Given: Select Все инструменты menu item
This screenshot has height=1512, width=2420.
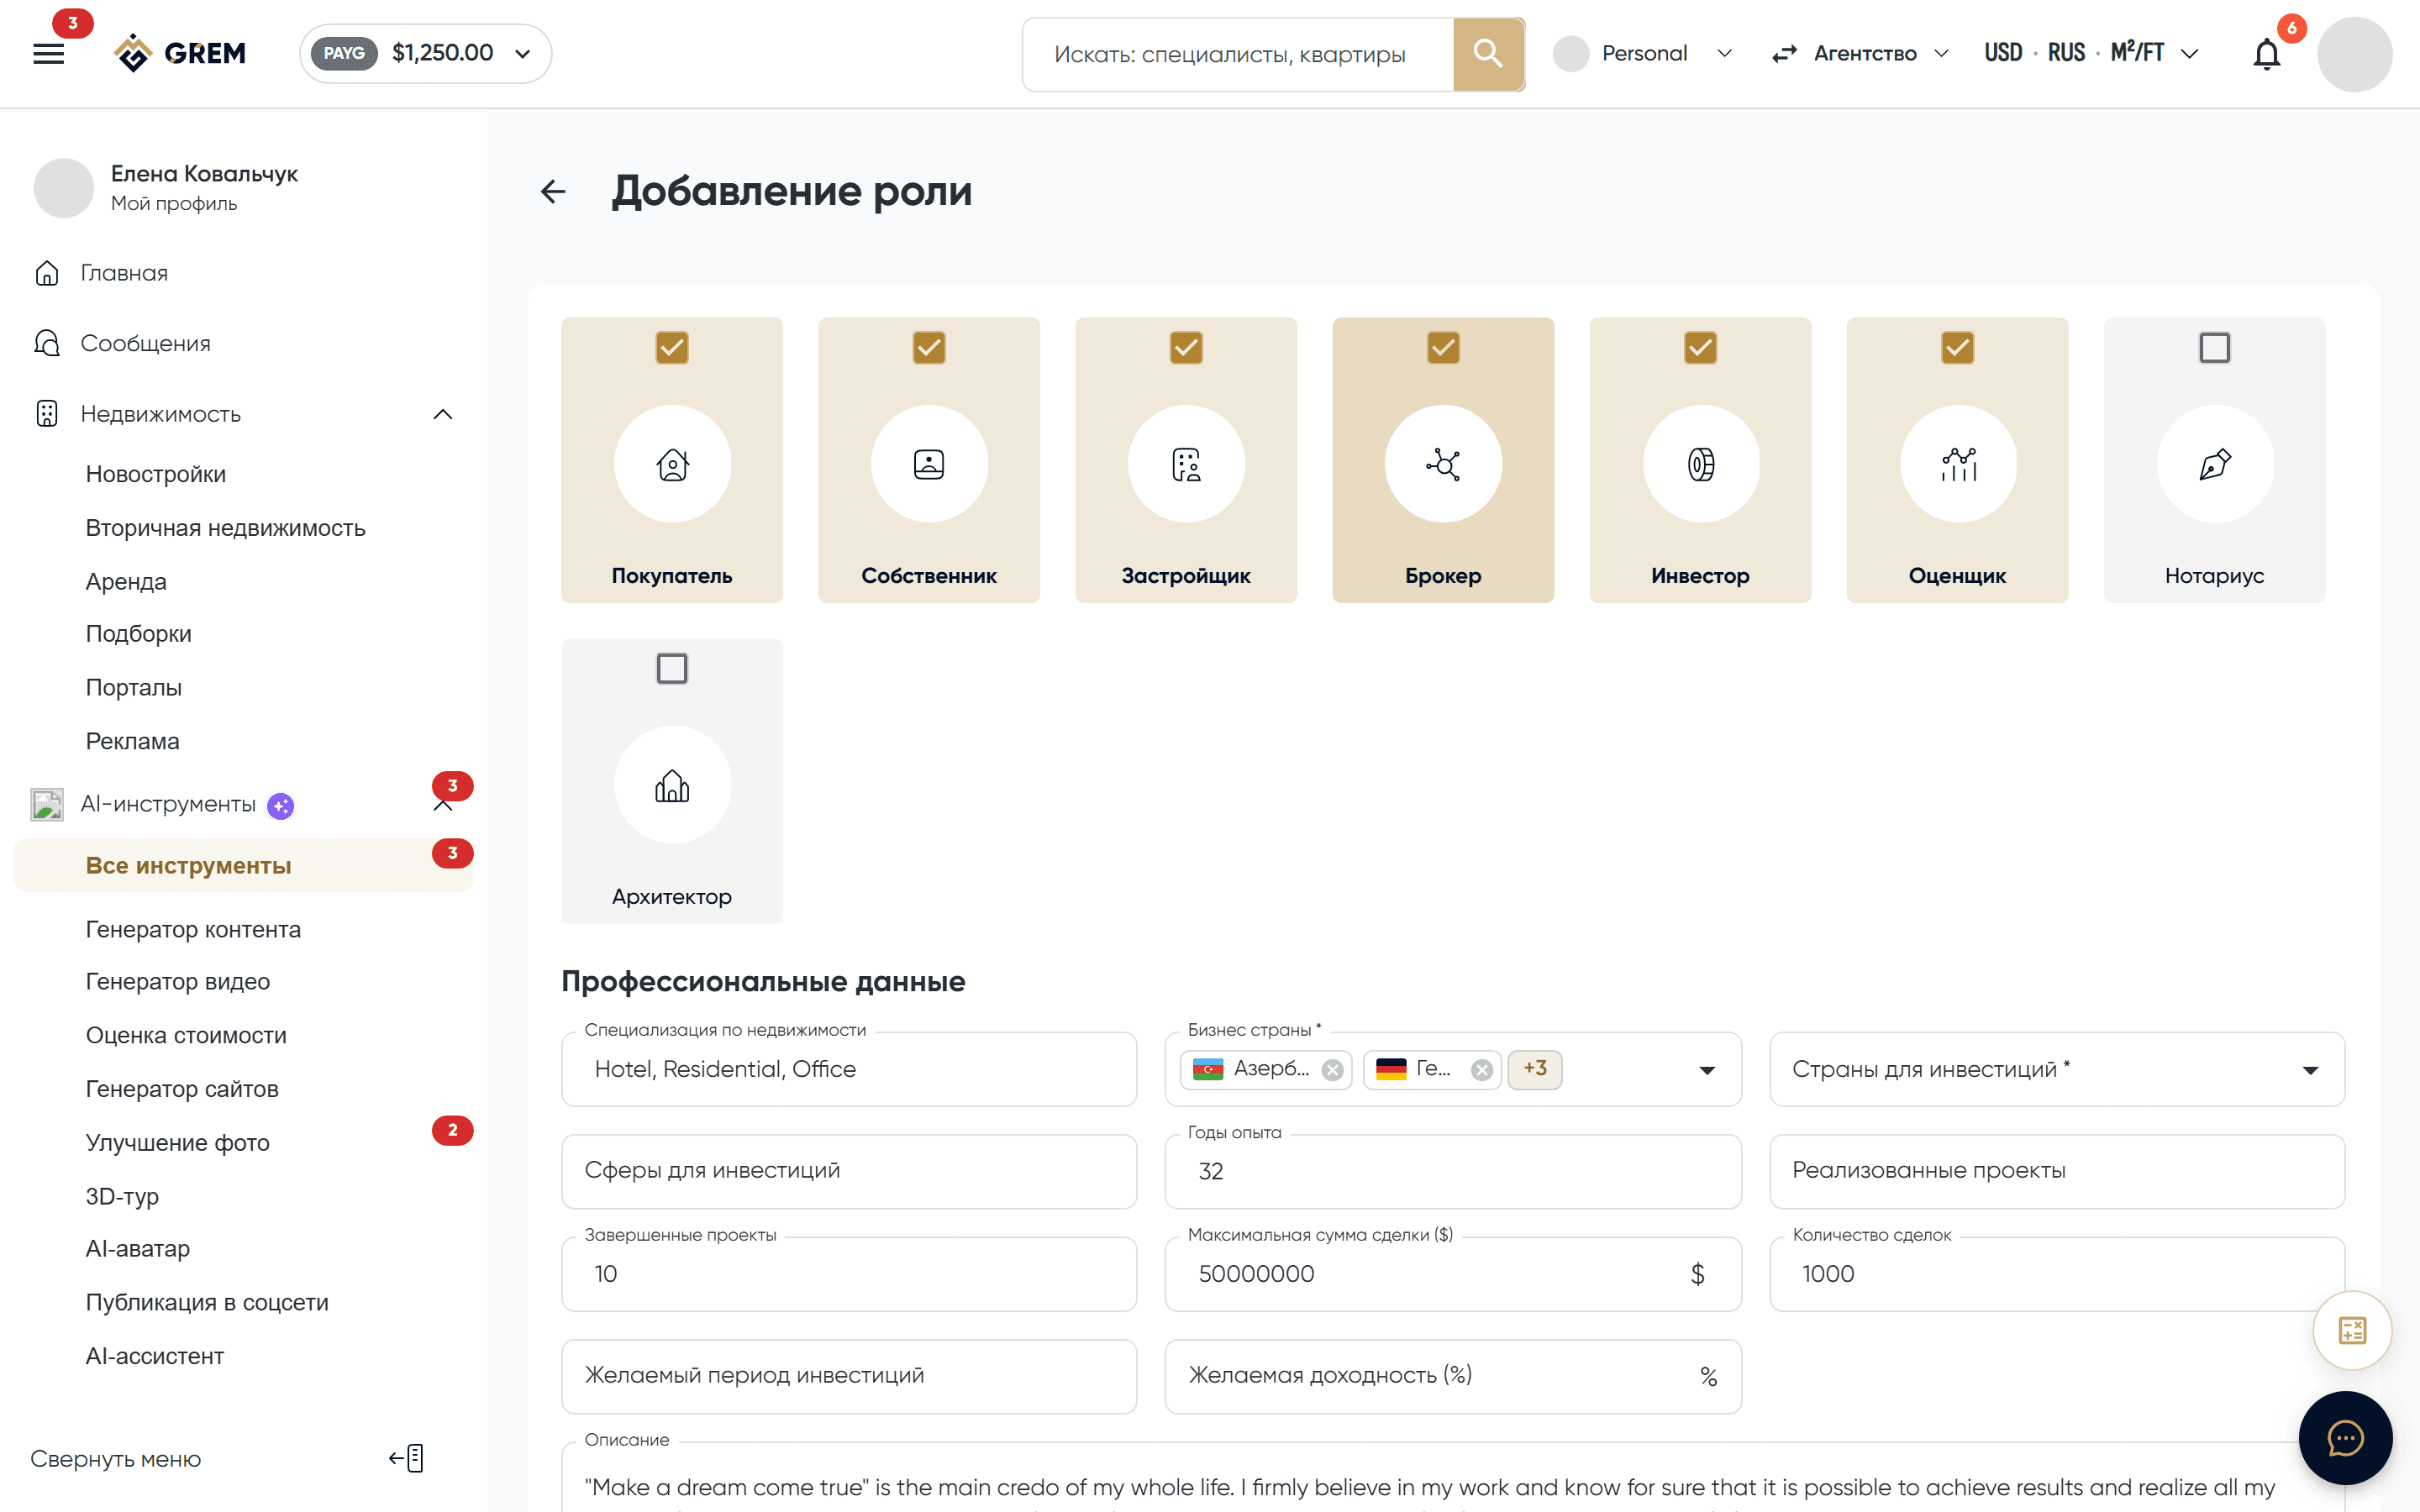Looking at the screenshot, I should [243, 866].
